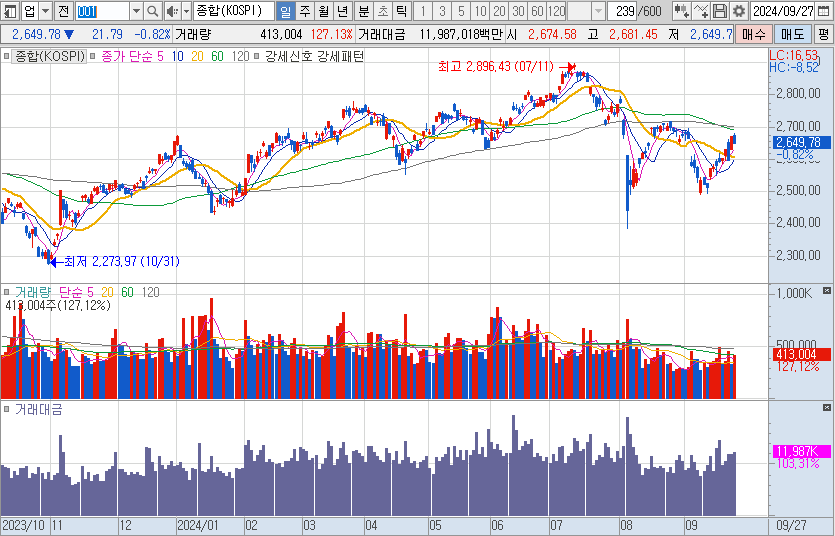Select 종합(KOSPI) chart legend label
This screenshot has height=536, width=835.
point(50,56)
